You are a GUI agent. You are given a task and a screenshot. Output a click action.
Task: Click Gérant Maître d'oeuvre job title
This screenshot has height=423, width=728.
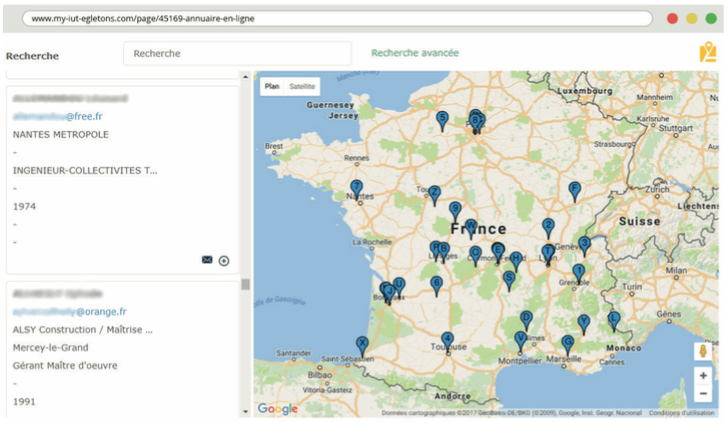click(65, 366)
